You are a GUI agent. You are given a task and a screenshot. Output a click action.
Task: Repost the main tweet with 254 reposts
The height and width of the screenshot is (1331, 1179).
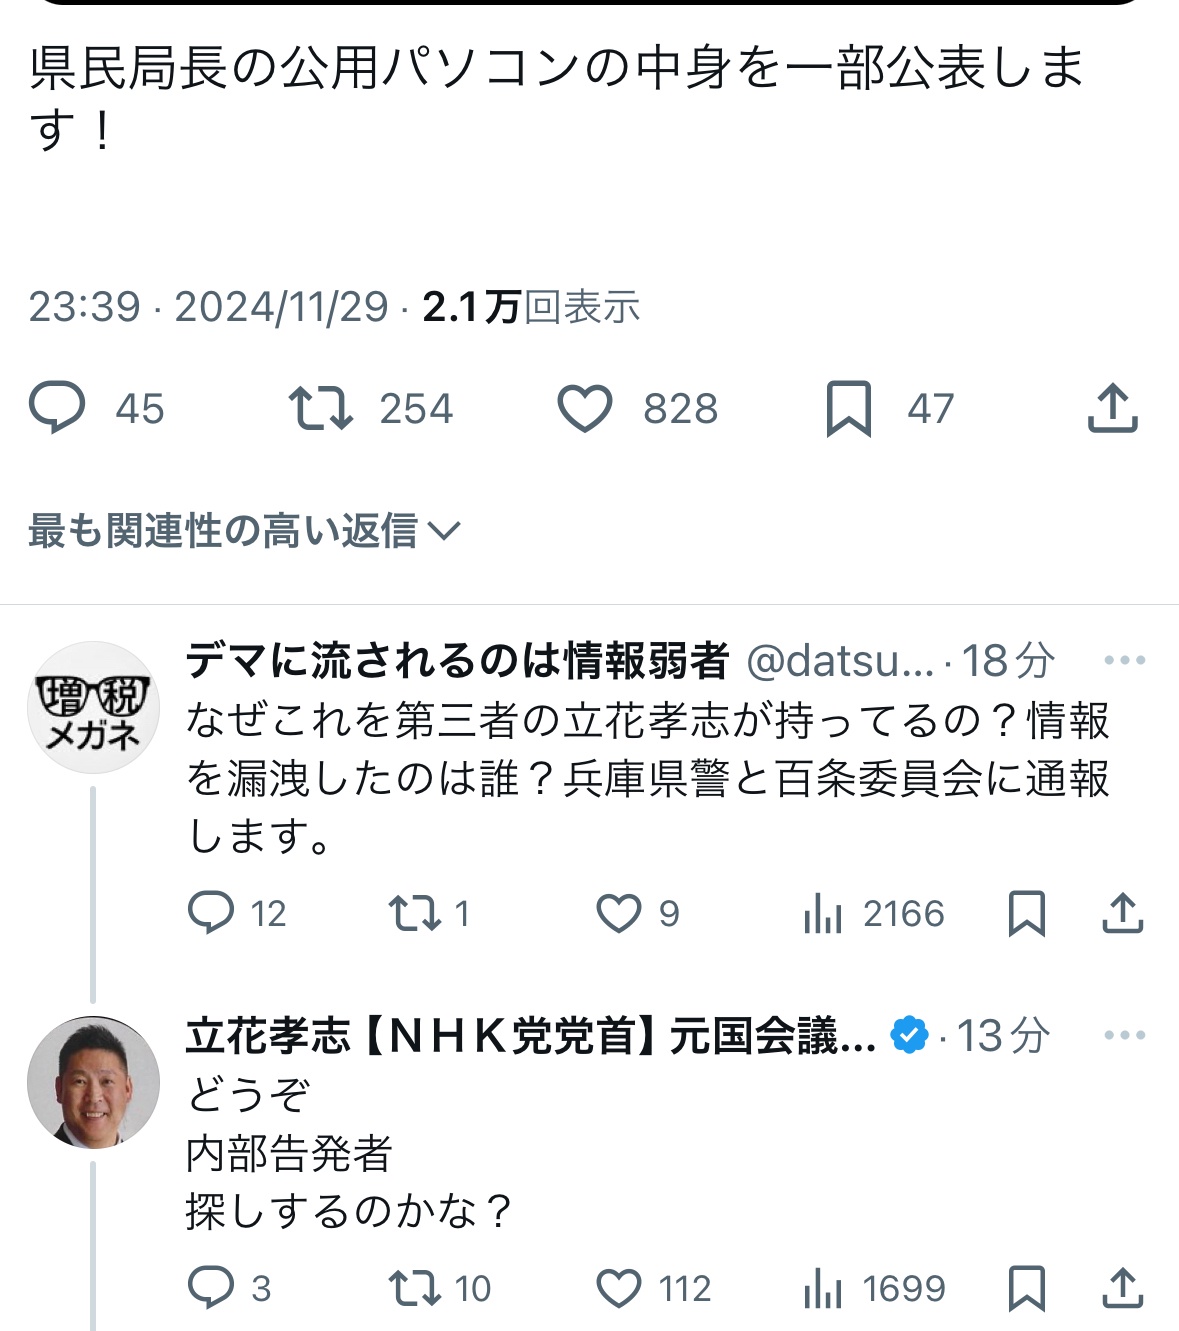320,408
